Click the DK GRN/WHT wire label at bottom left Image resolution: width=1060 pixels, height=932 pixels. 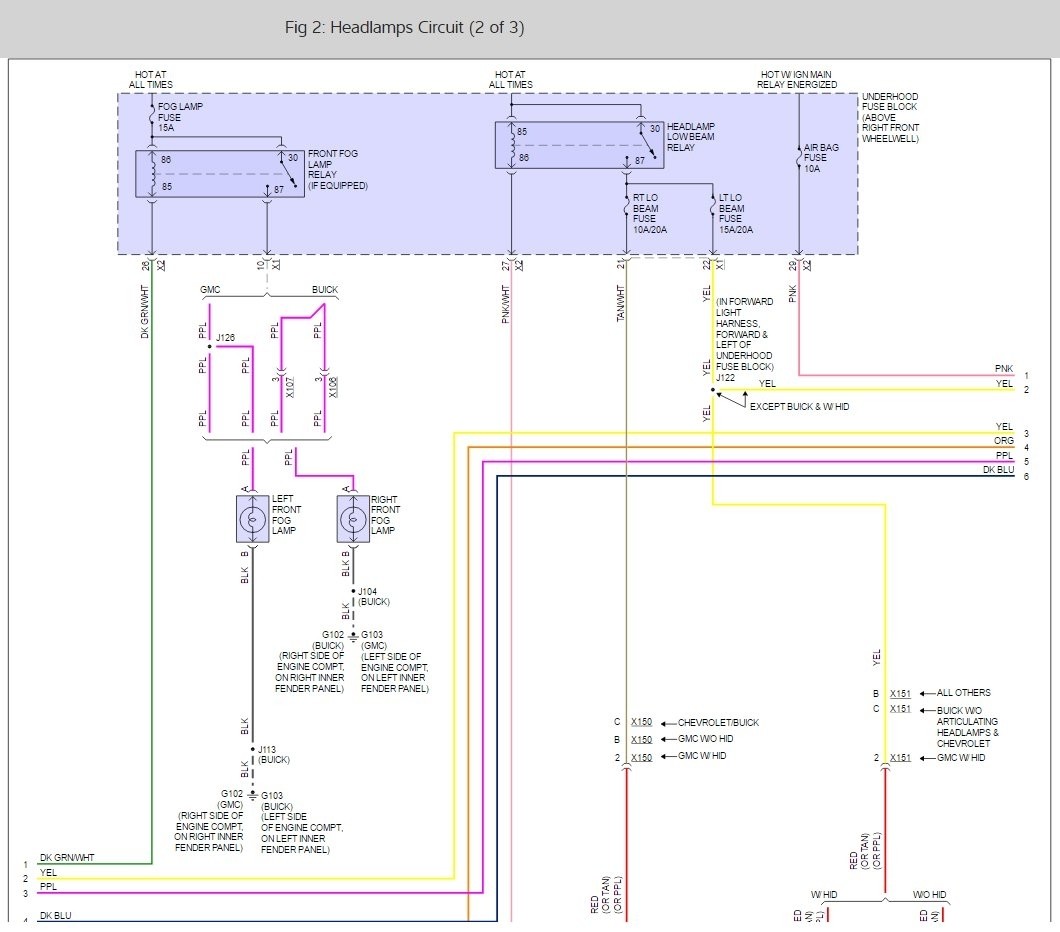pyautogui.click(x=67, y=858)
